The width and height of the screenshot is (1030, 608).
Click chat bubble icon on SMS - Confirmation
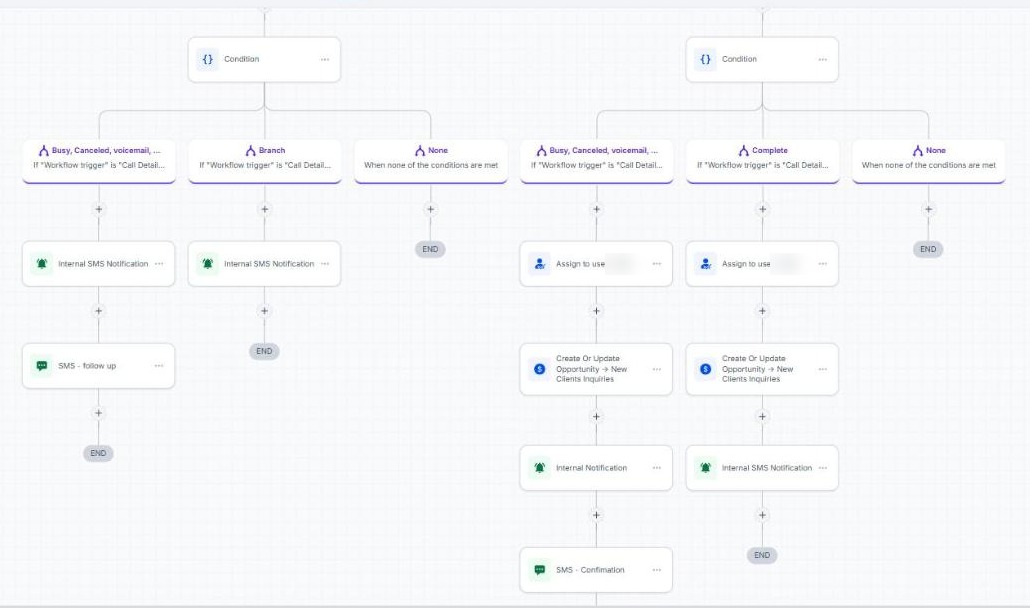tap(539, 570)
